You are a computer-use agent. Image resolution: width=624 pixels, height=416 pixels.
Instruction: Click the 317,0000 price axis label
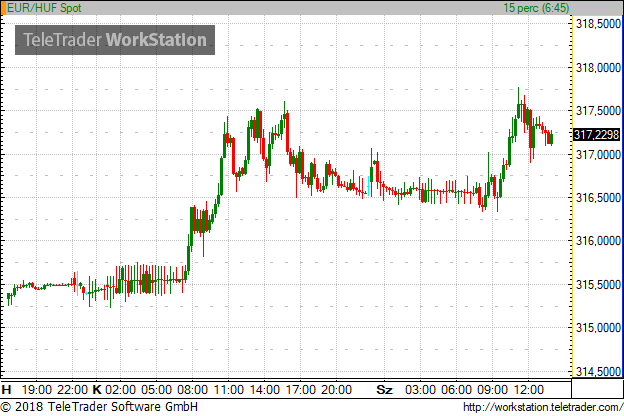598,154
